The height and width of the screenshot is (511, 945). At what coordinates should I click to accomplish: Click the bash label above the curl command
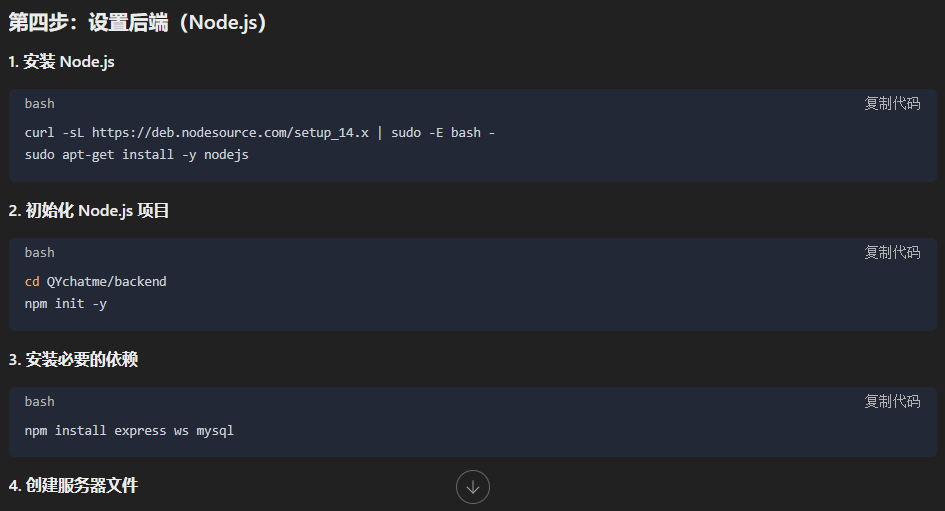click(40, 103)
